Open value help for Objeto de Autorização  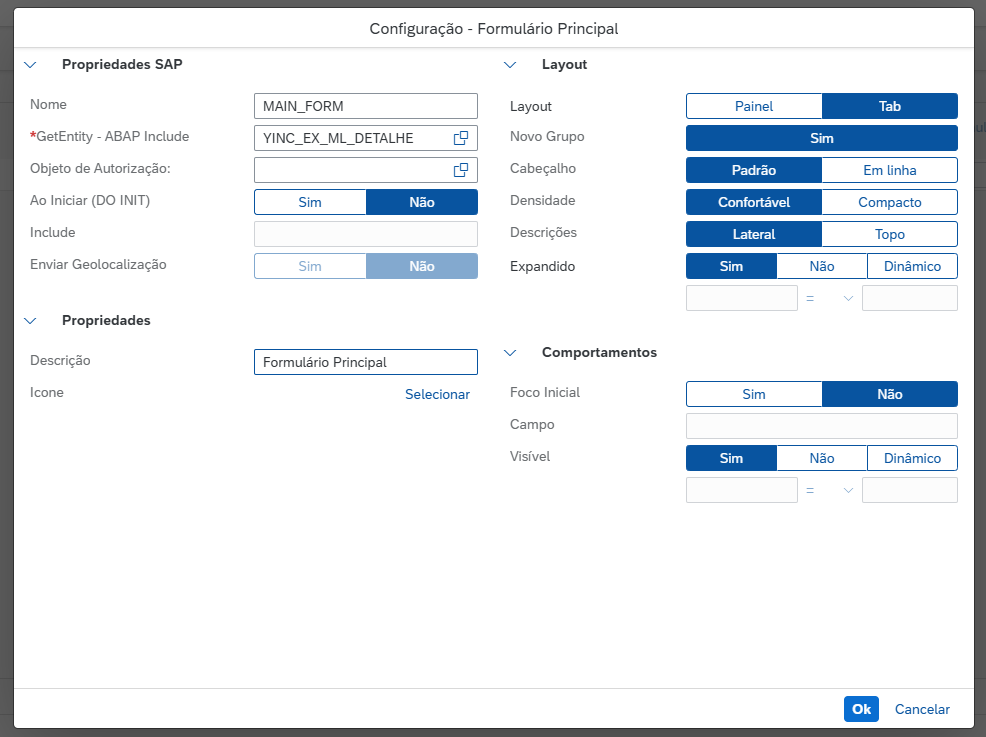[461, 170]
